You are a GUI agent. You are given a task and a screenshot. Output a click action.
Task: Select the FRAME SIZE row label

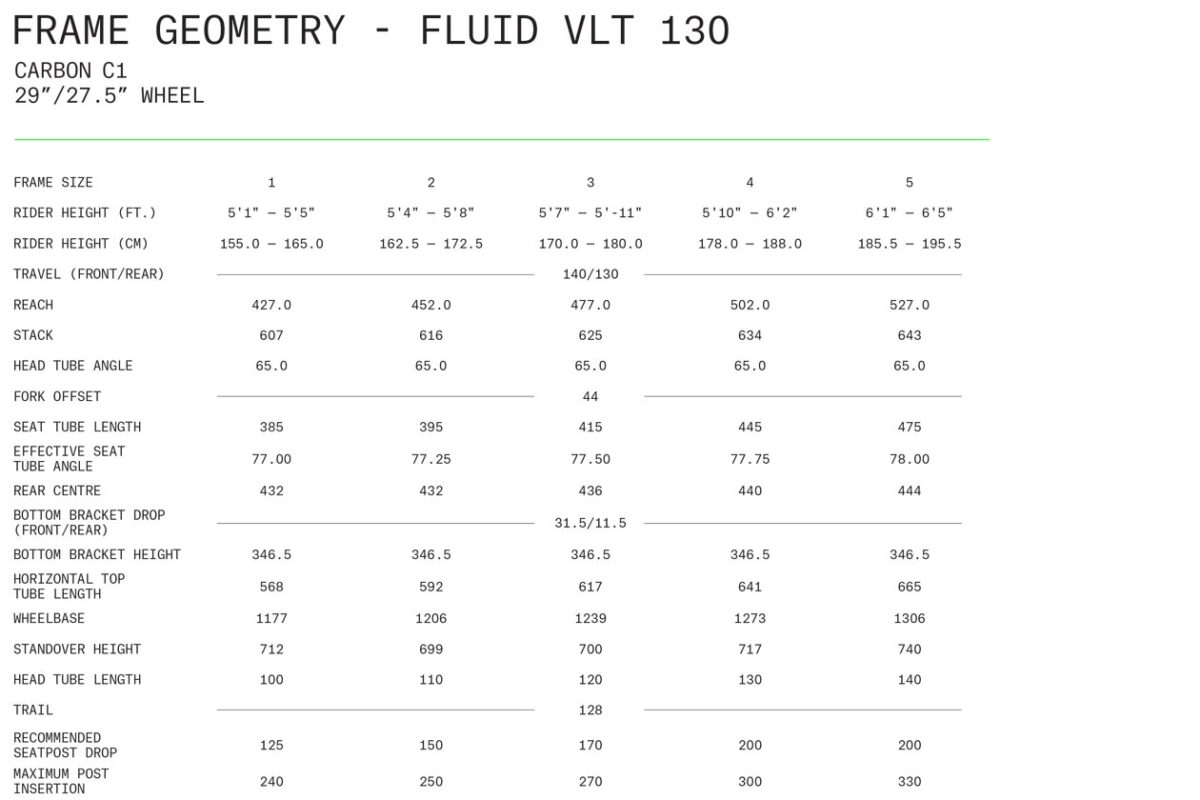pyautogui.click(x=53, y=182)
